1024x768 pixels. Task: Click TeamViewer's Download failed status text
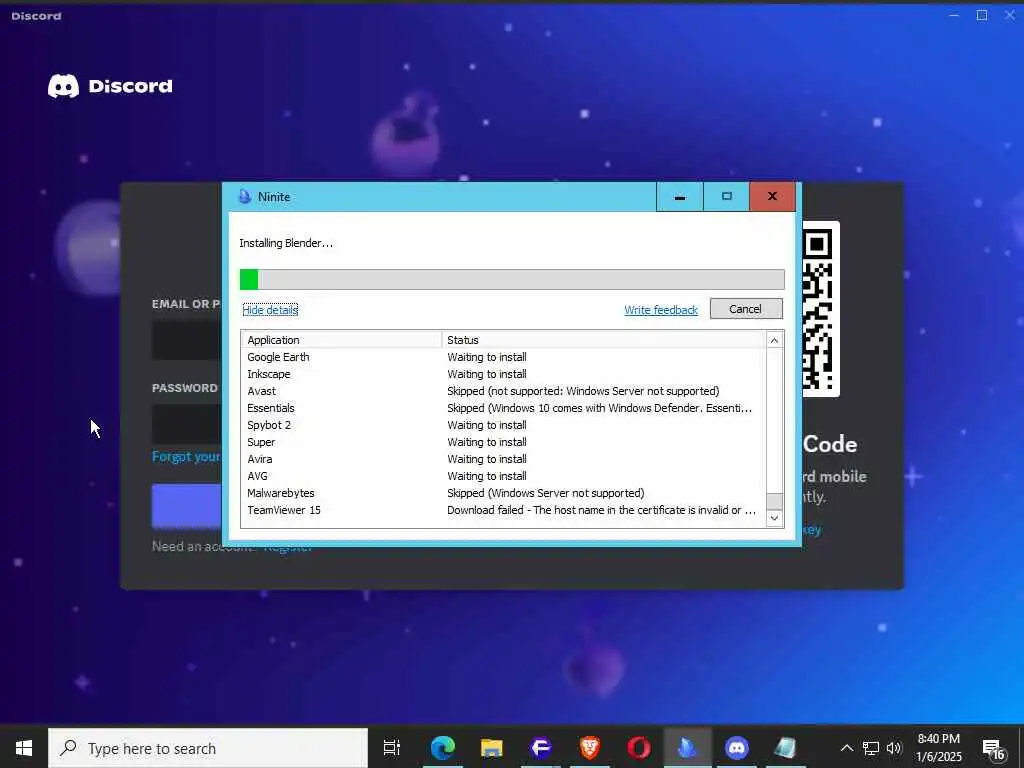pos(601,510)
